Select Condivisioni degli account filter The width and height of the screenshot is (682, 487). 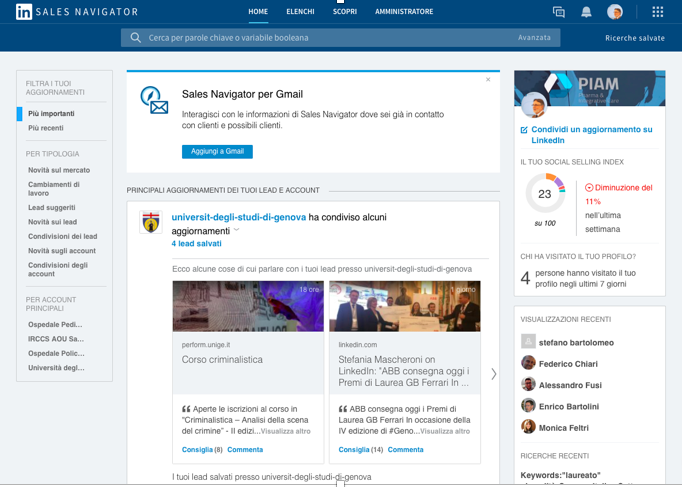point(58,269)
